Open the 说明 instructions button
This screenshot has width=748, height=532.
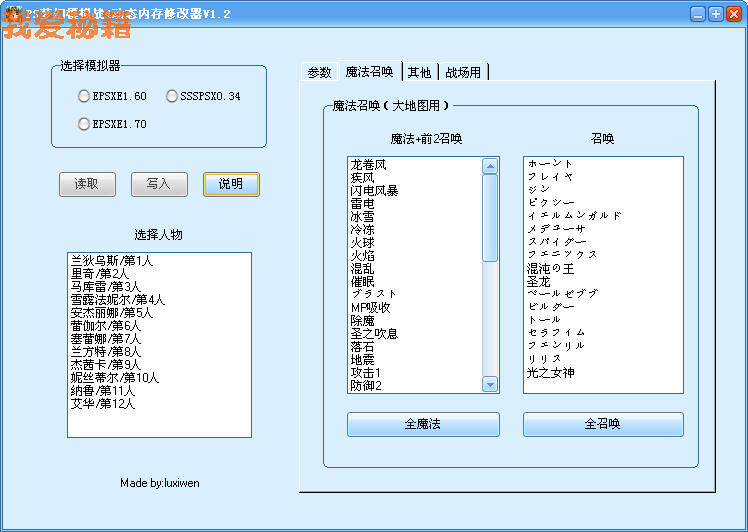click(231, 184)
